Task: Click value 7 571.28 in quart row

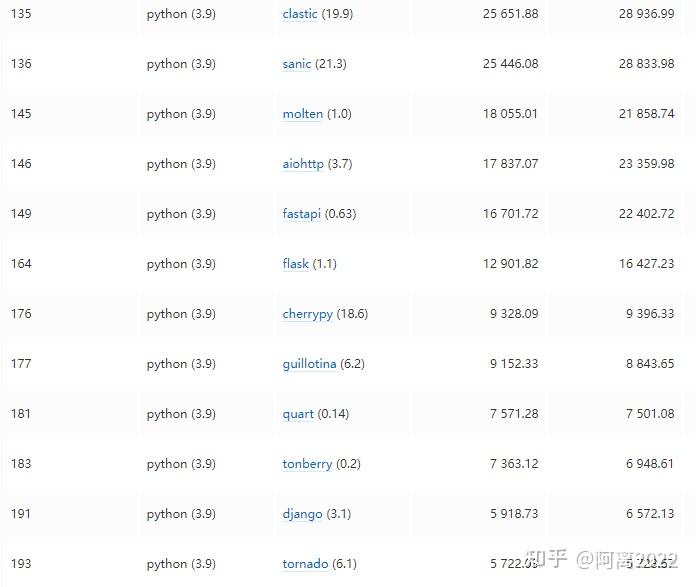Action: (x=514, y=414)
